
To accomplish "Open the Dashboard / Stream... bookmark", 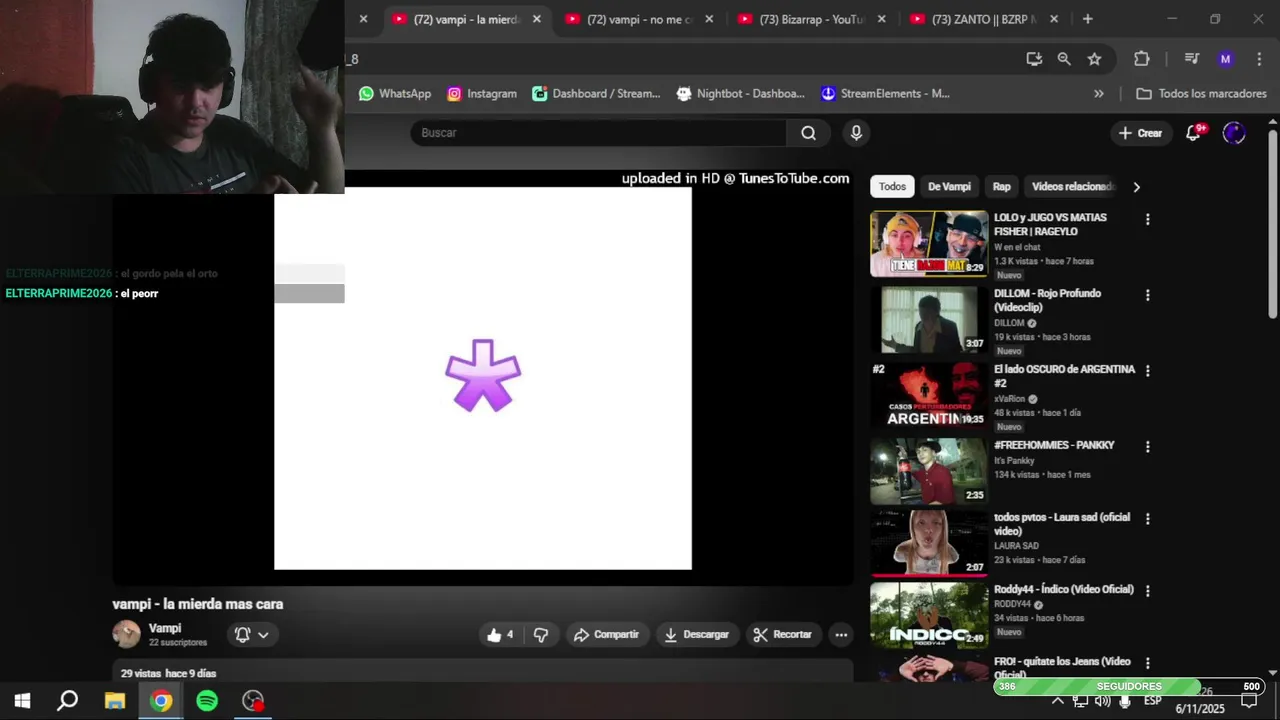I will tap(596, 93).
